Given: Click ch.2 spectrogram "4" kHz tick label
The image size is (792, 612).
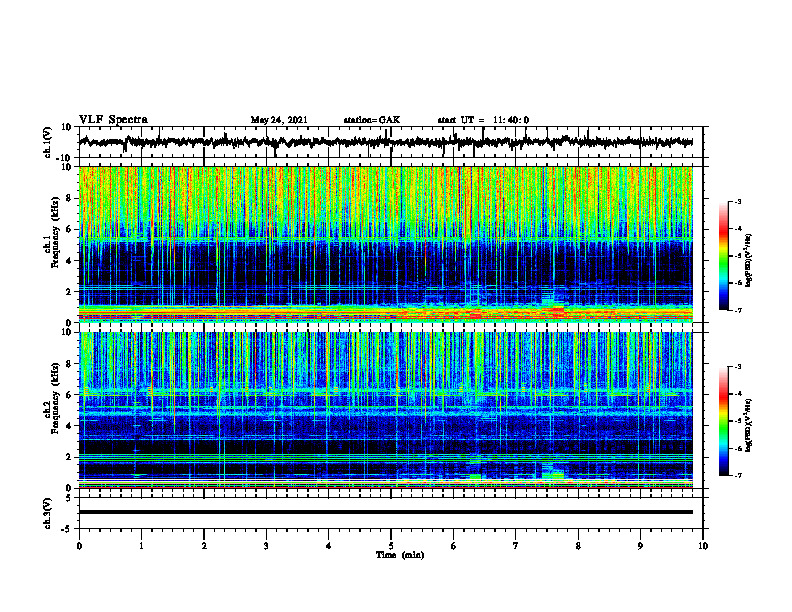Looking at the screenshot, I should 69,426.
